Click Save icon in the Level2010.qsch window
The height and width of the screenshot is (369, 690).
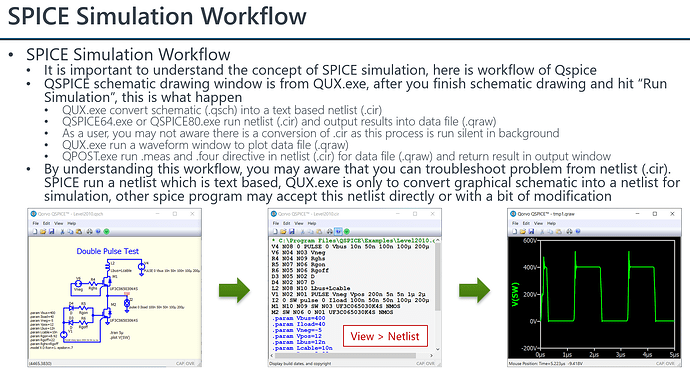pos(51,231)
